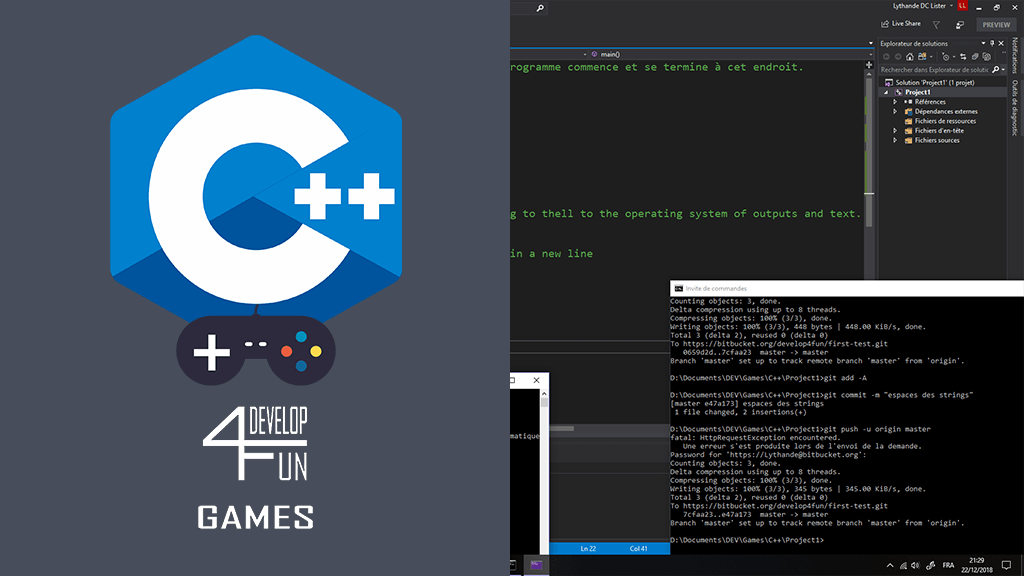
Task: Click the red LL account badge
Action: pos(963,6)
